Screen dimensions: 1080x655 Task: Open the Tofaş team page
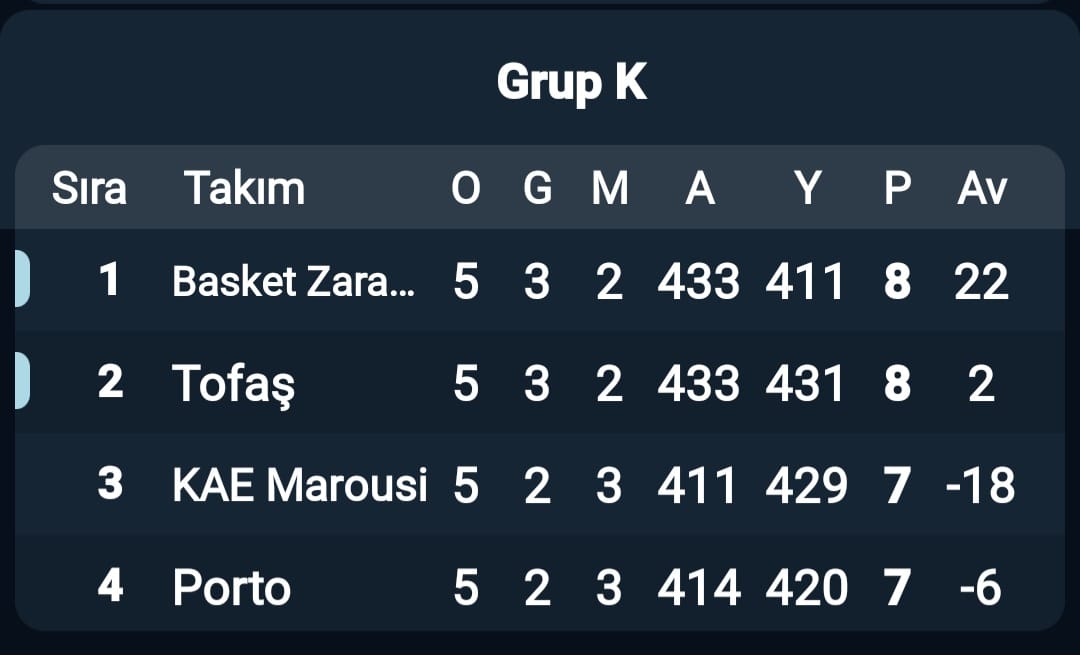click(x=233, y=384)
